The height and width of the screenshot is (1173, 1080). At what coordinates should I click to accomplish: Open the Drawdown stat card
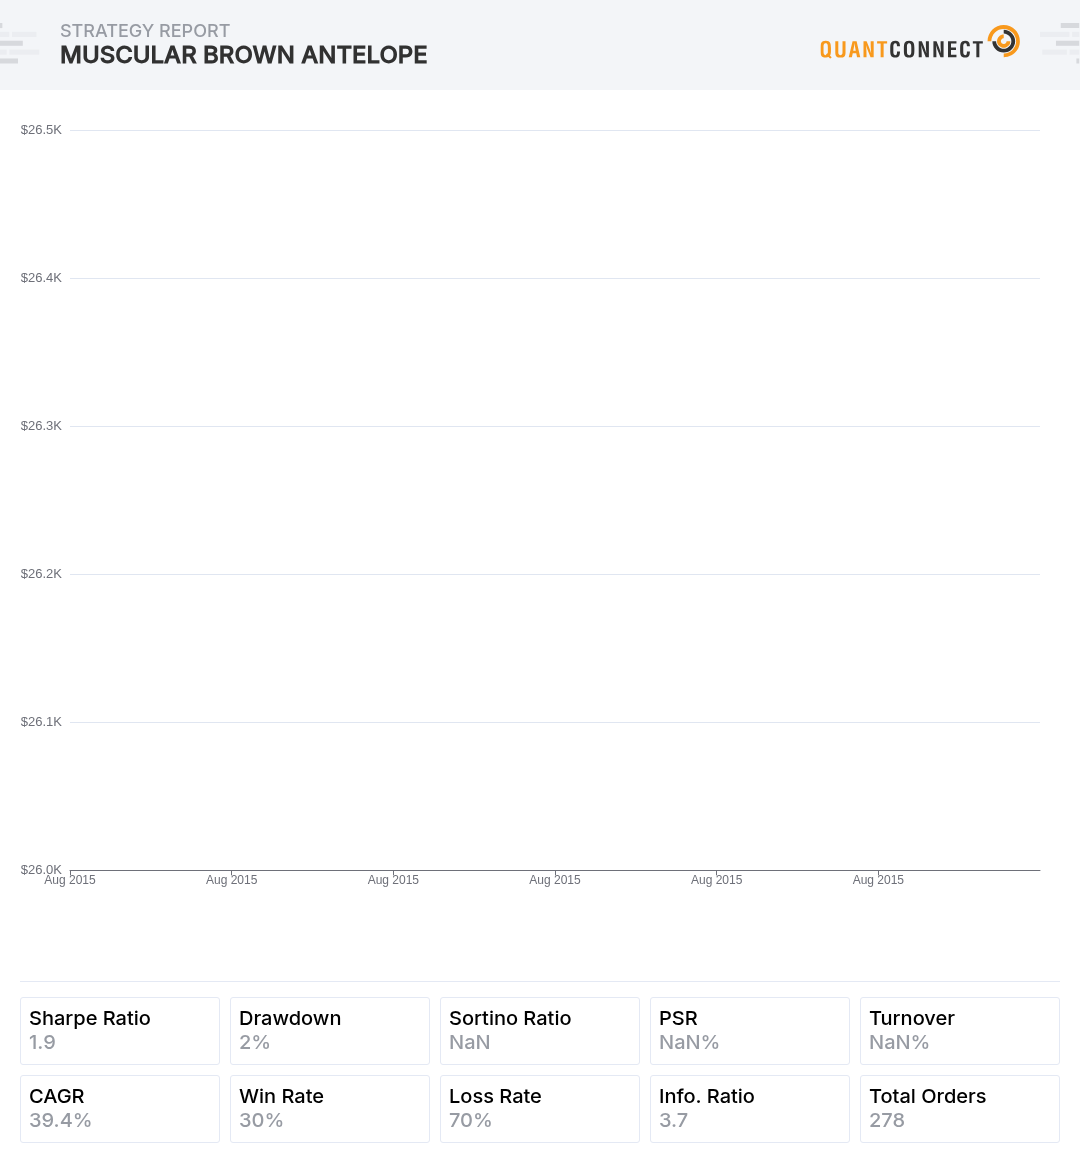coord(330,1030)
